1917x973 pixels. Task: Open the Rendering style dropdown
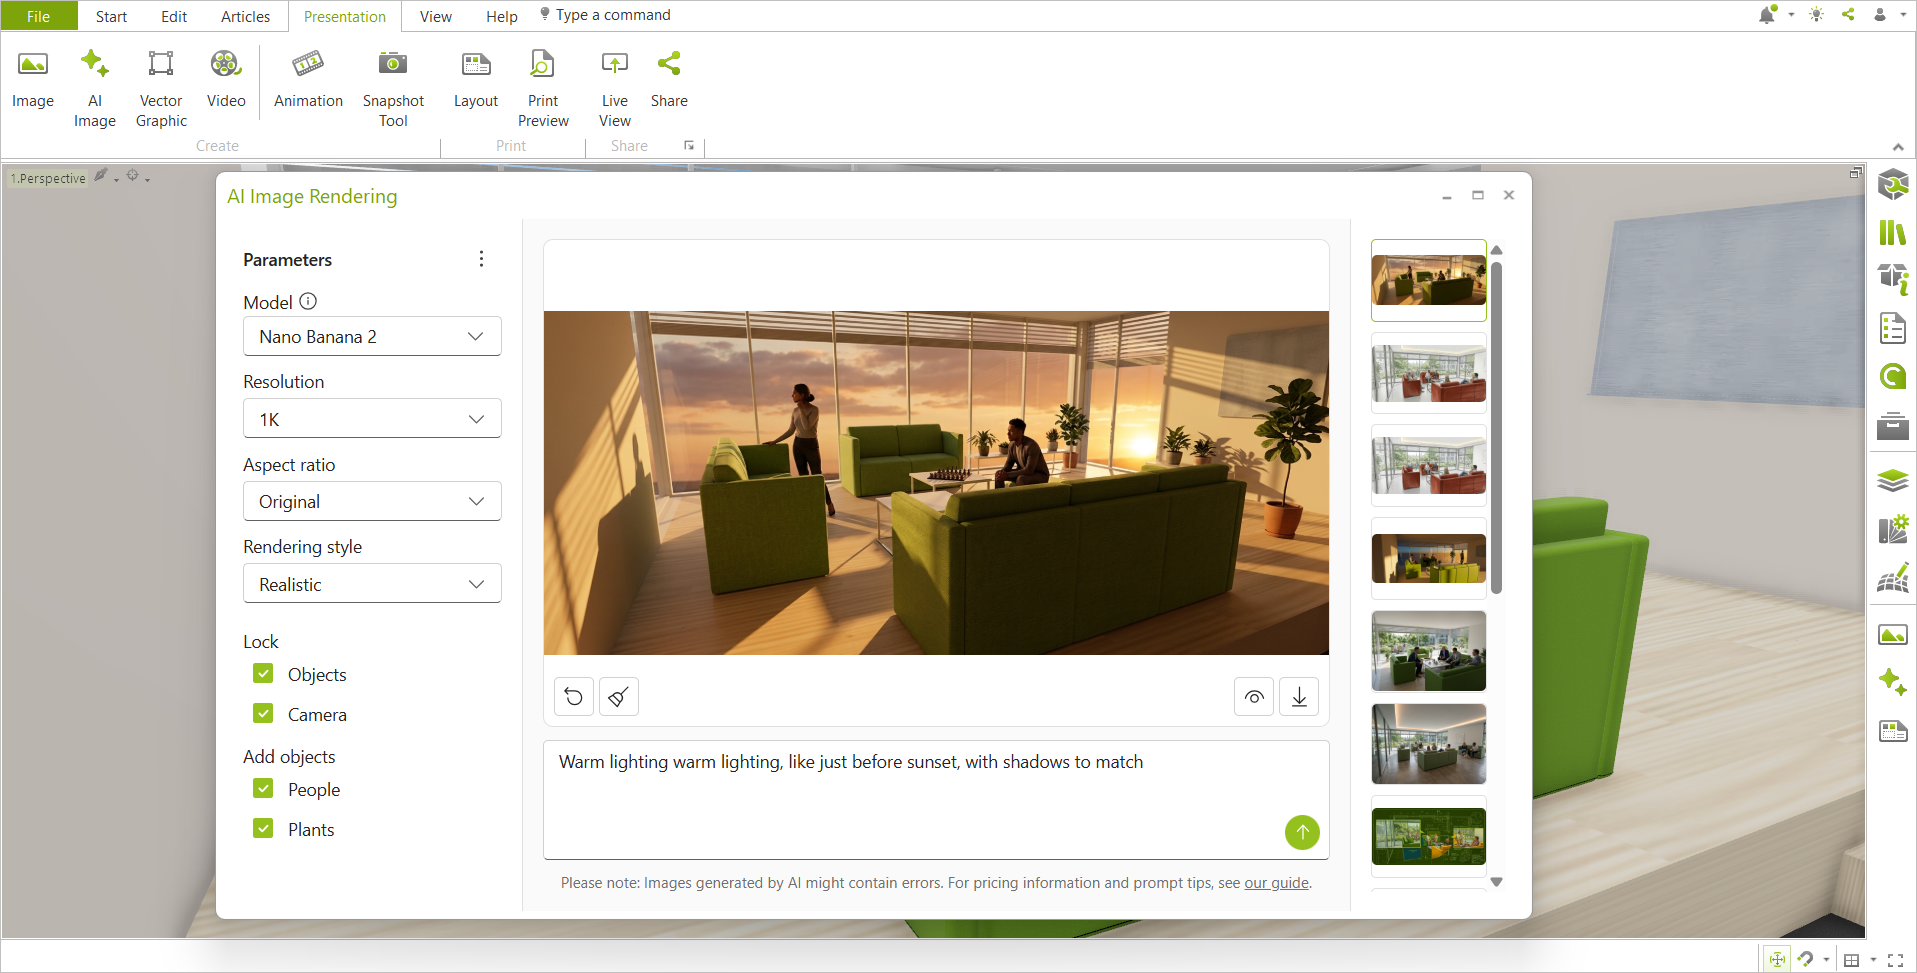[x=372, y=584]
